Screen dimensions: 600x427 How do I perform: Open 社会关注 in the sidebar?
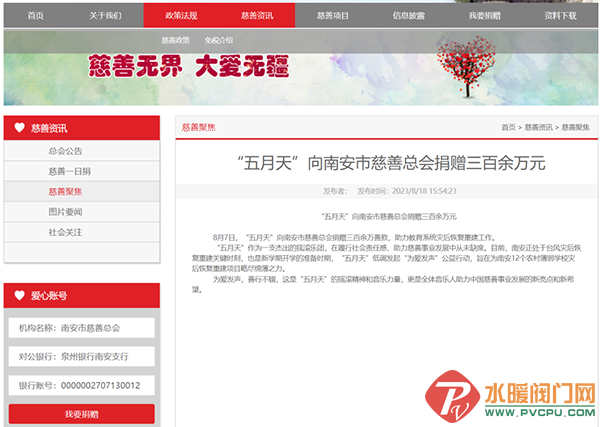coord(82,232)
